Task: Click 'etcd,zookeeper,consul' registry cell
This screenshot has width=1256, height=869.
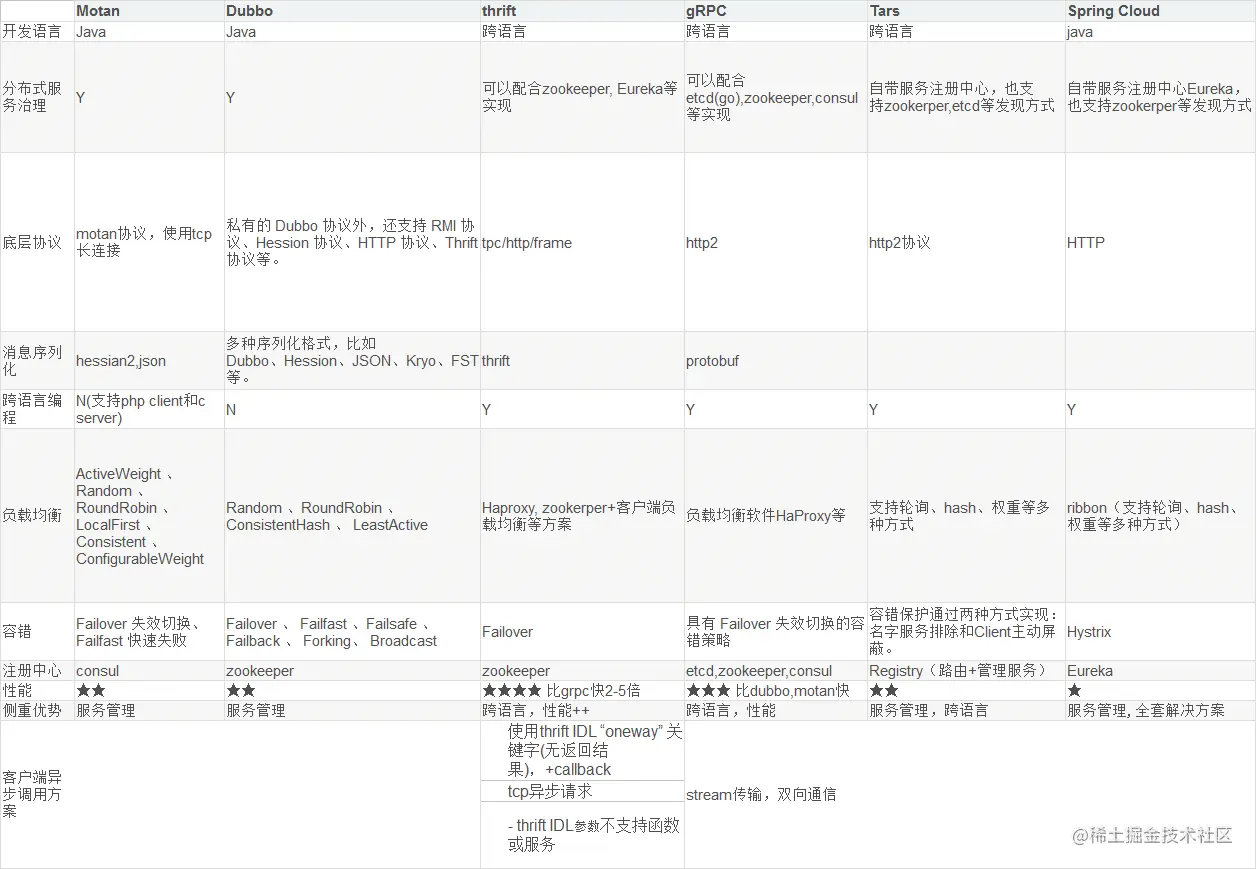Action: coord(759,671)
